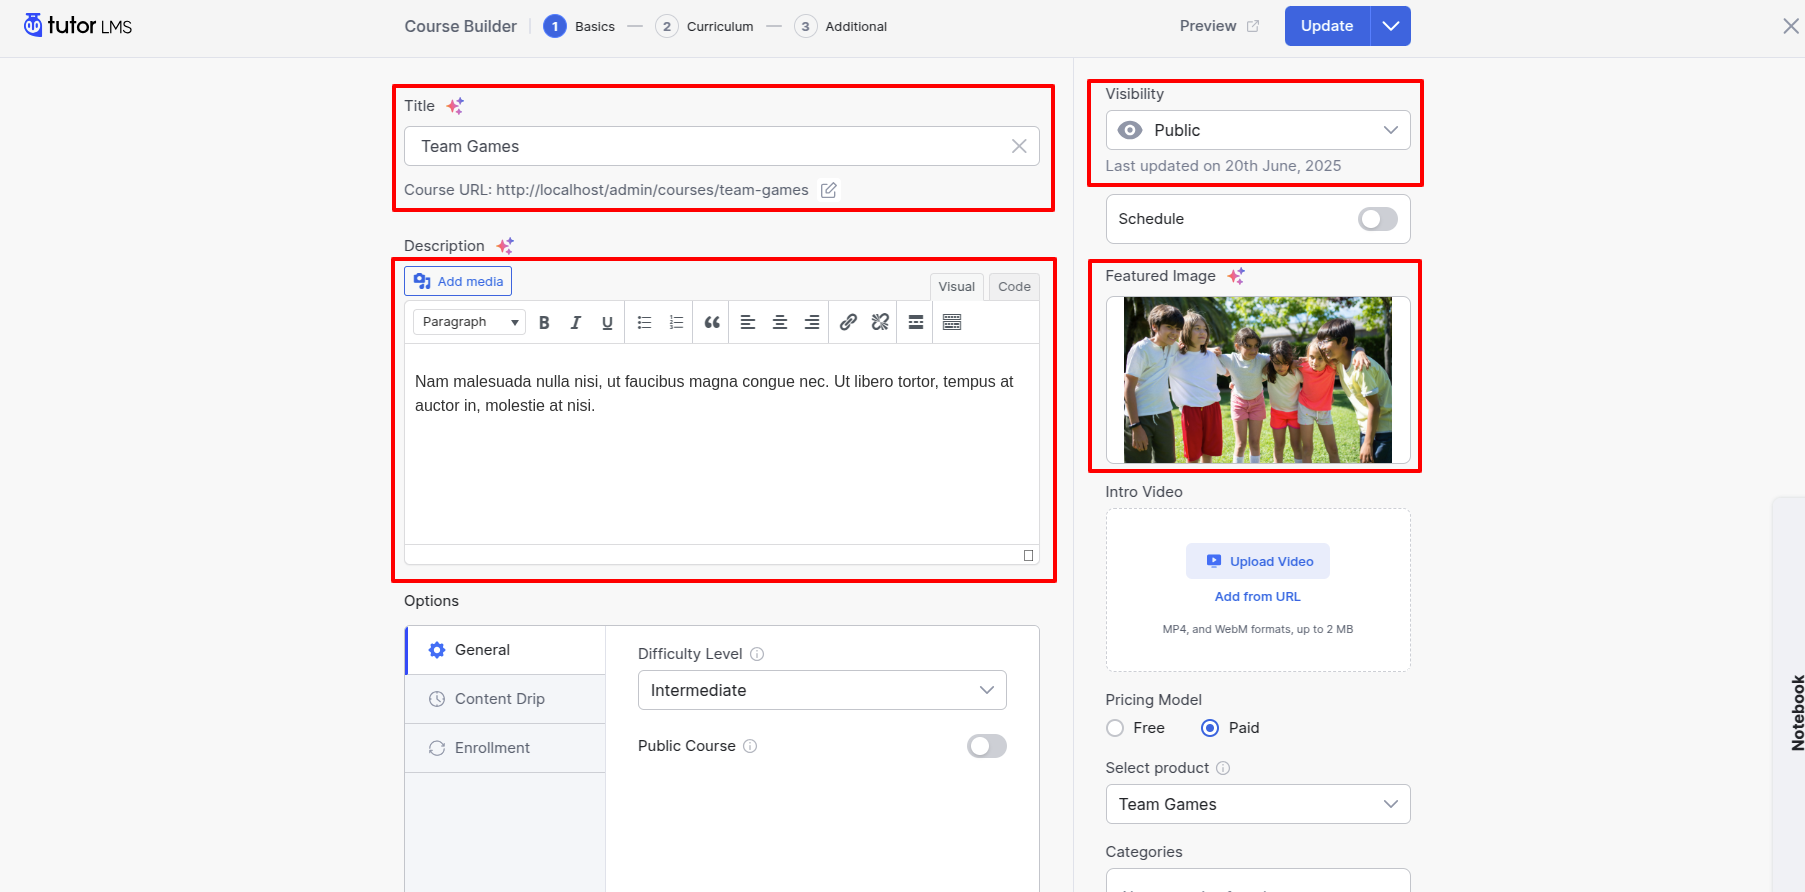
Task: Click the featured image thumbnail
Action: pyautogui.click(x=1257, y=380)
